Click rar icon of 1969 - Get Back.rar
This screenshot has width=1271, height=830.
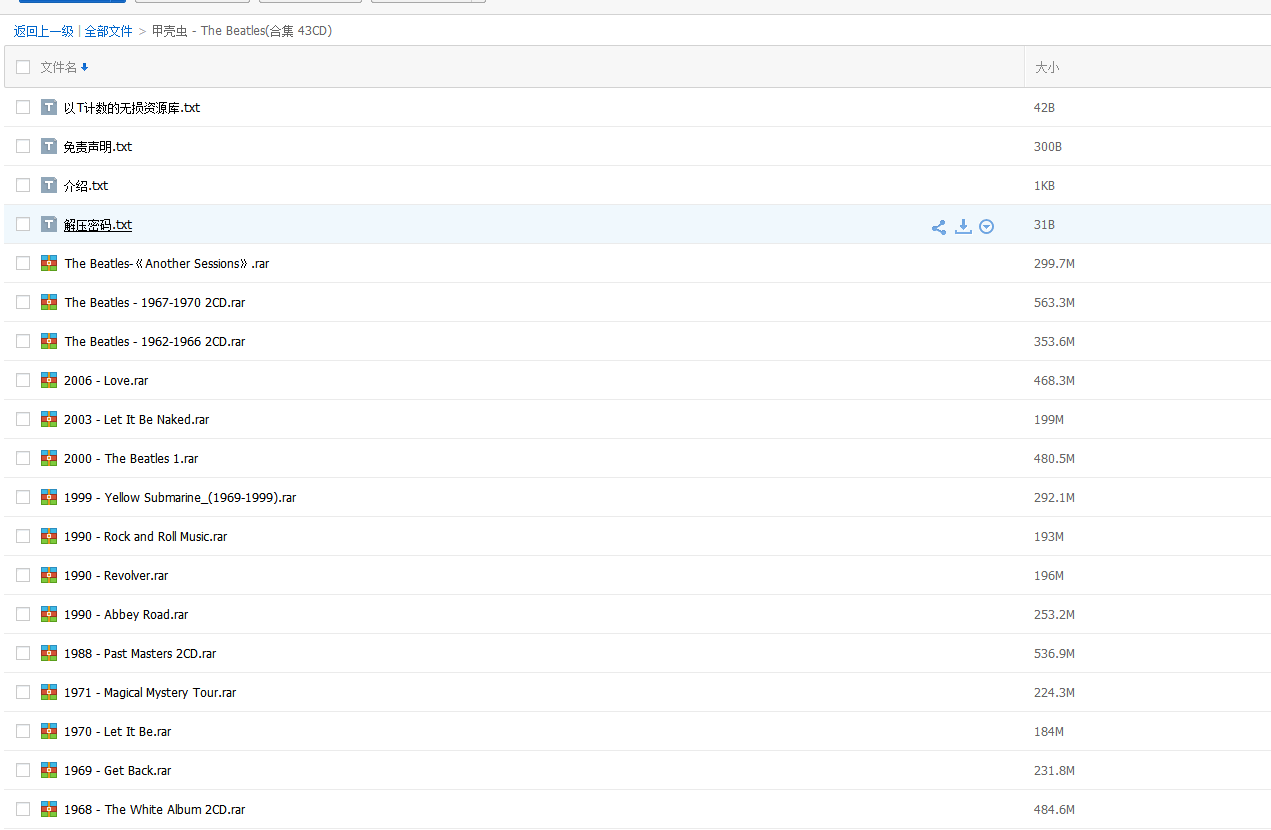[49, 770]
